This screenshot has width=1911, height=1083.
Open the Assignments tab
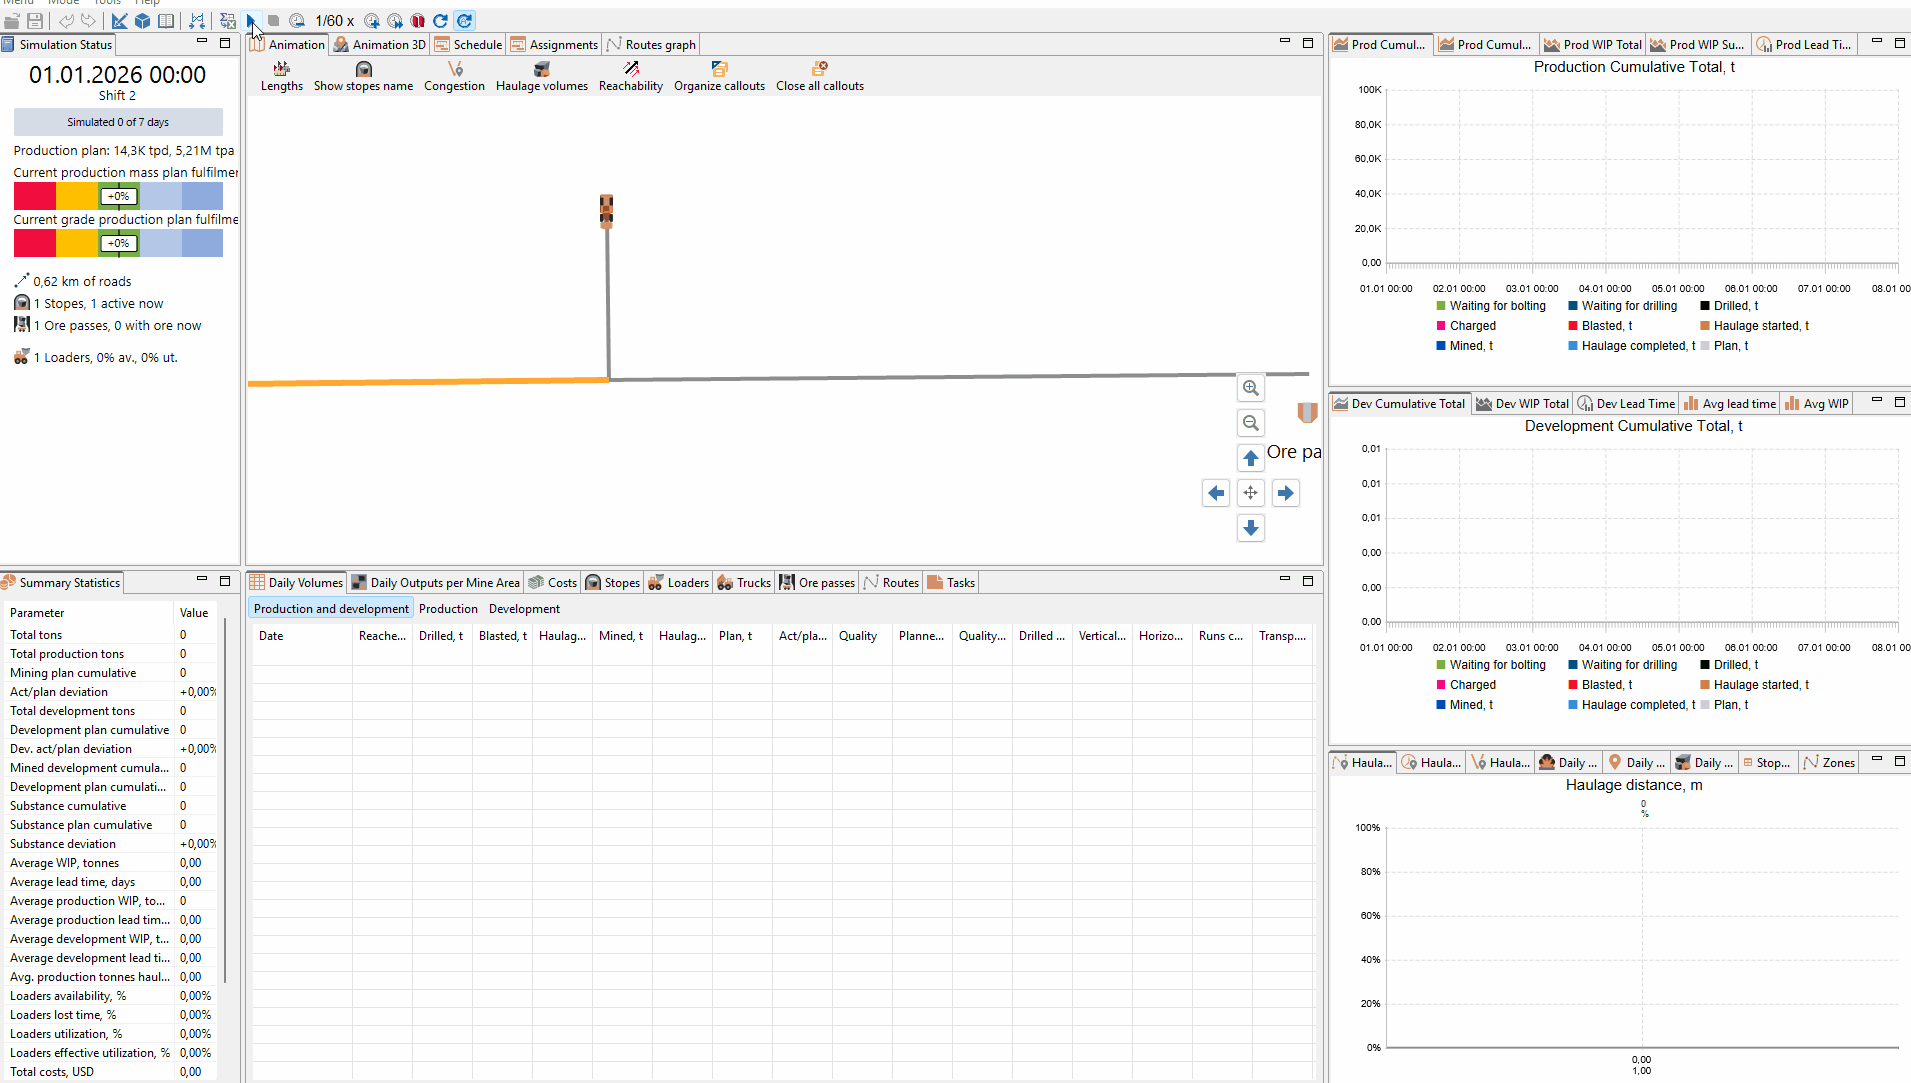click(554, 44)
